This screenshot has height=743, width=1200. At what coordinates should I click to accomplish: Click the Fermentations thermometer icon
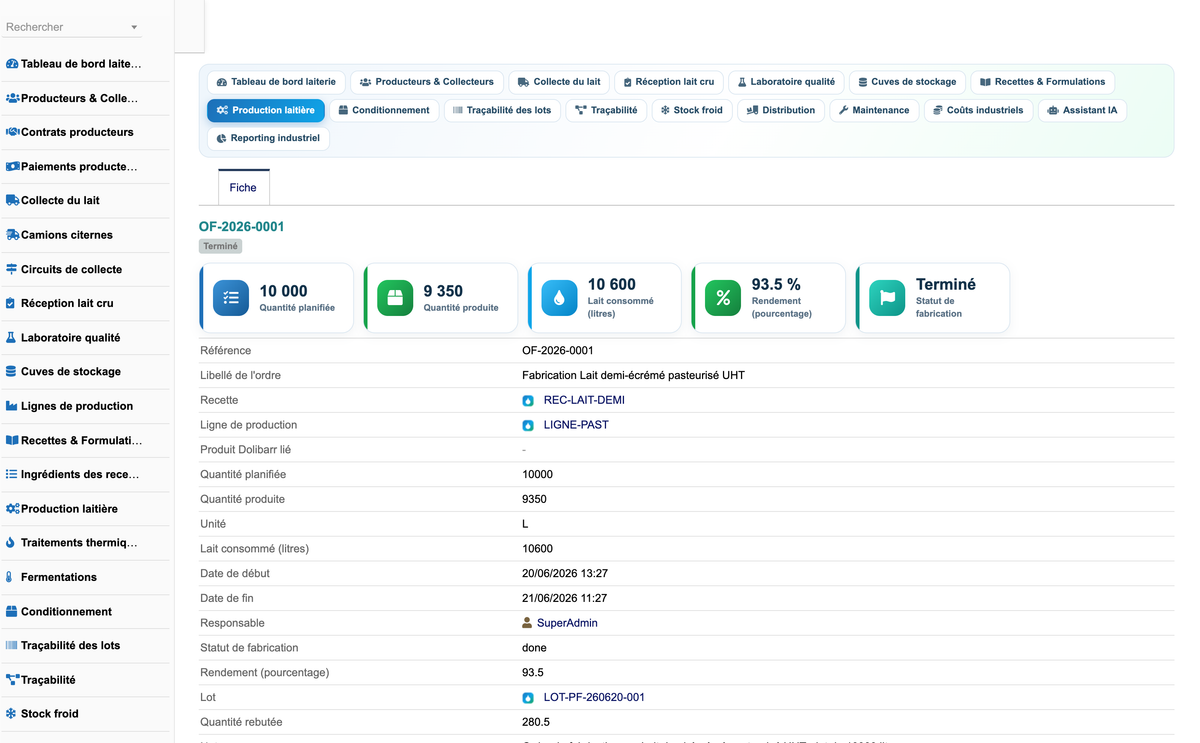(9, 577)
